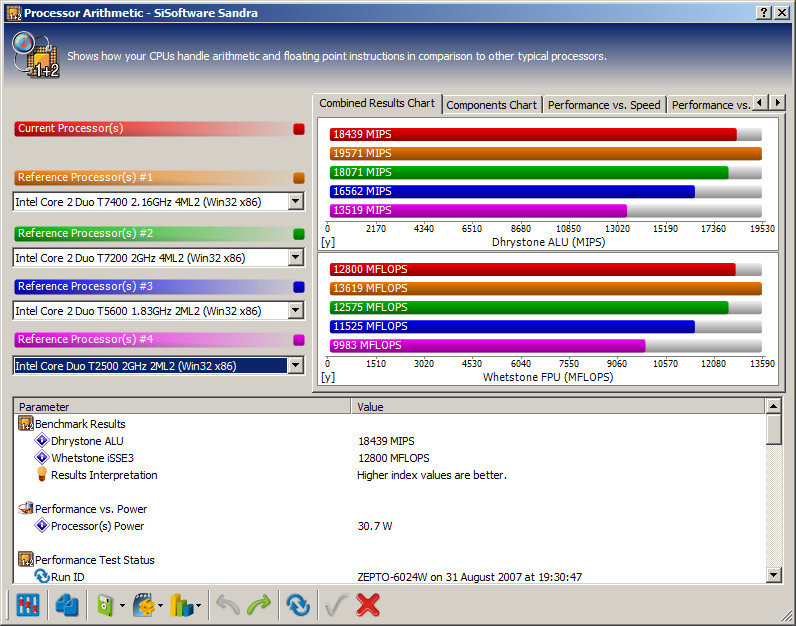Click the blue refresh results icon

click(298, 605)
